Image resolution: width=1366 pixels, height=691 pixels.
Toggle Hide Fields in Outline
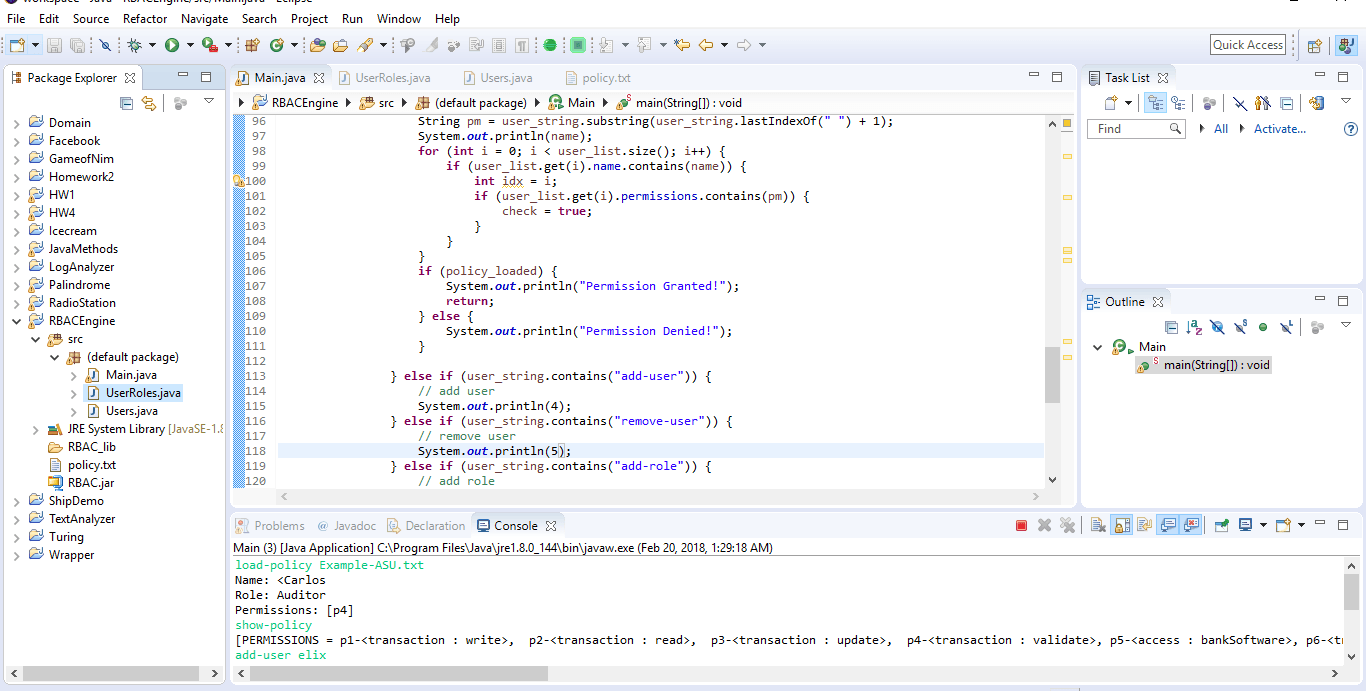(1217, 327)
